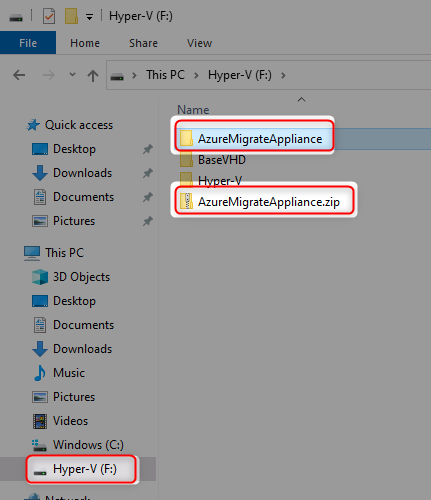Click the Videos film strip icon

pos(40,421)
